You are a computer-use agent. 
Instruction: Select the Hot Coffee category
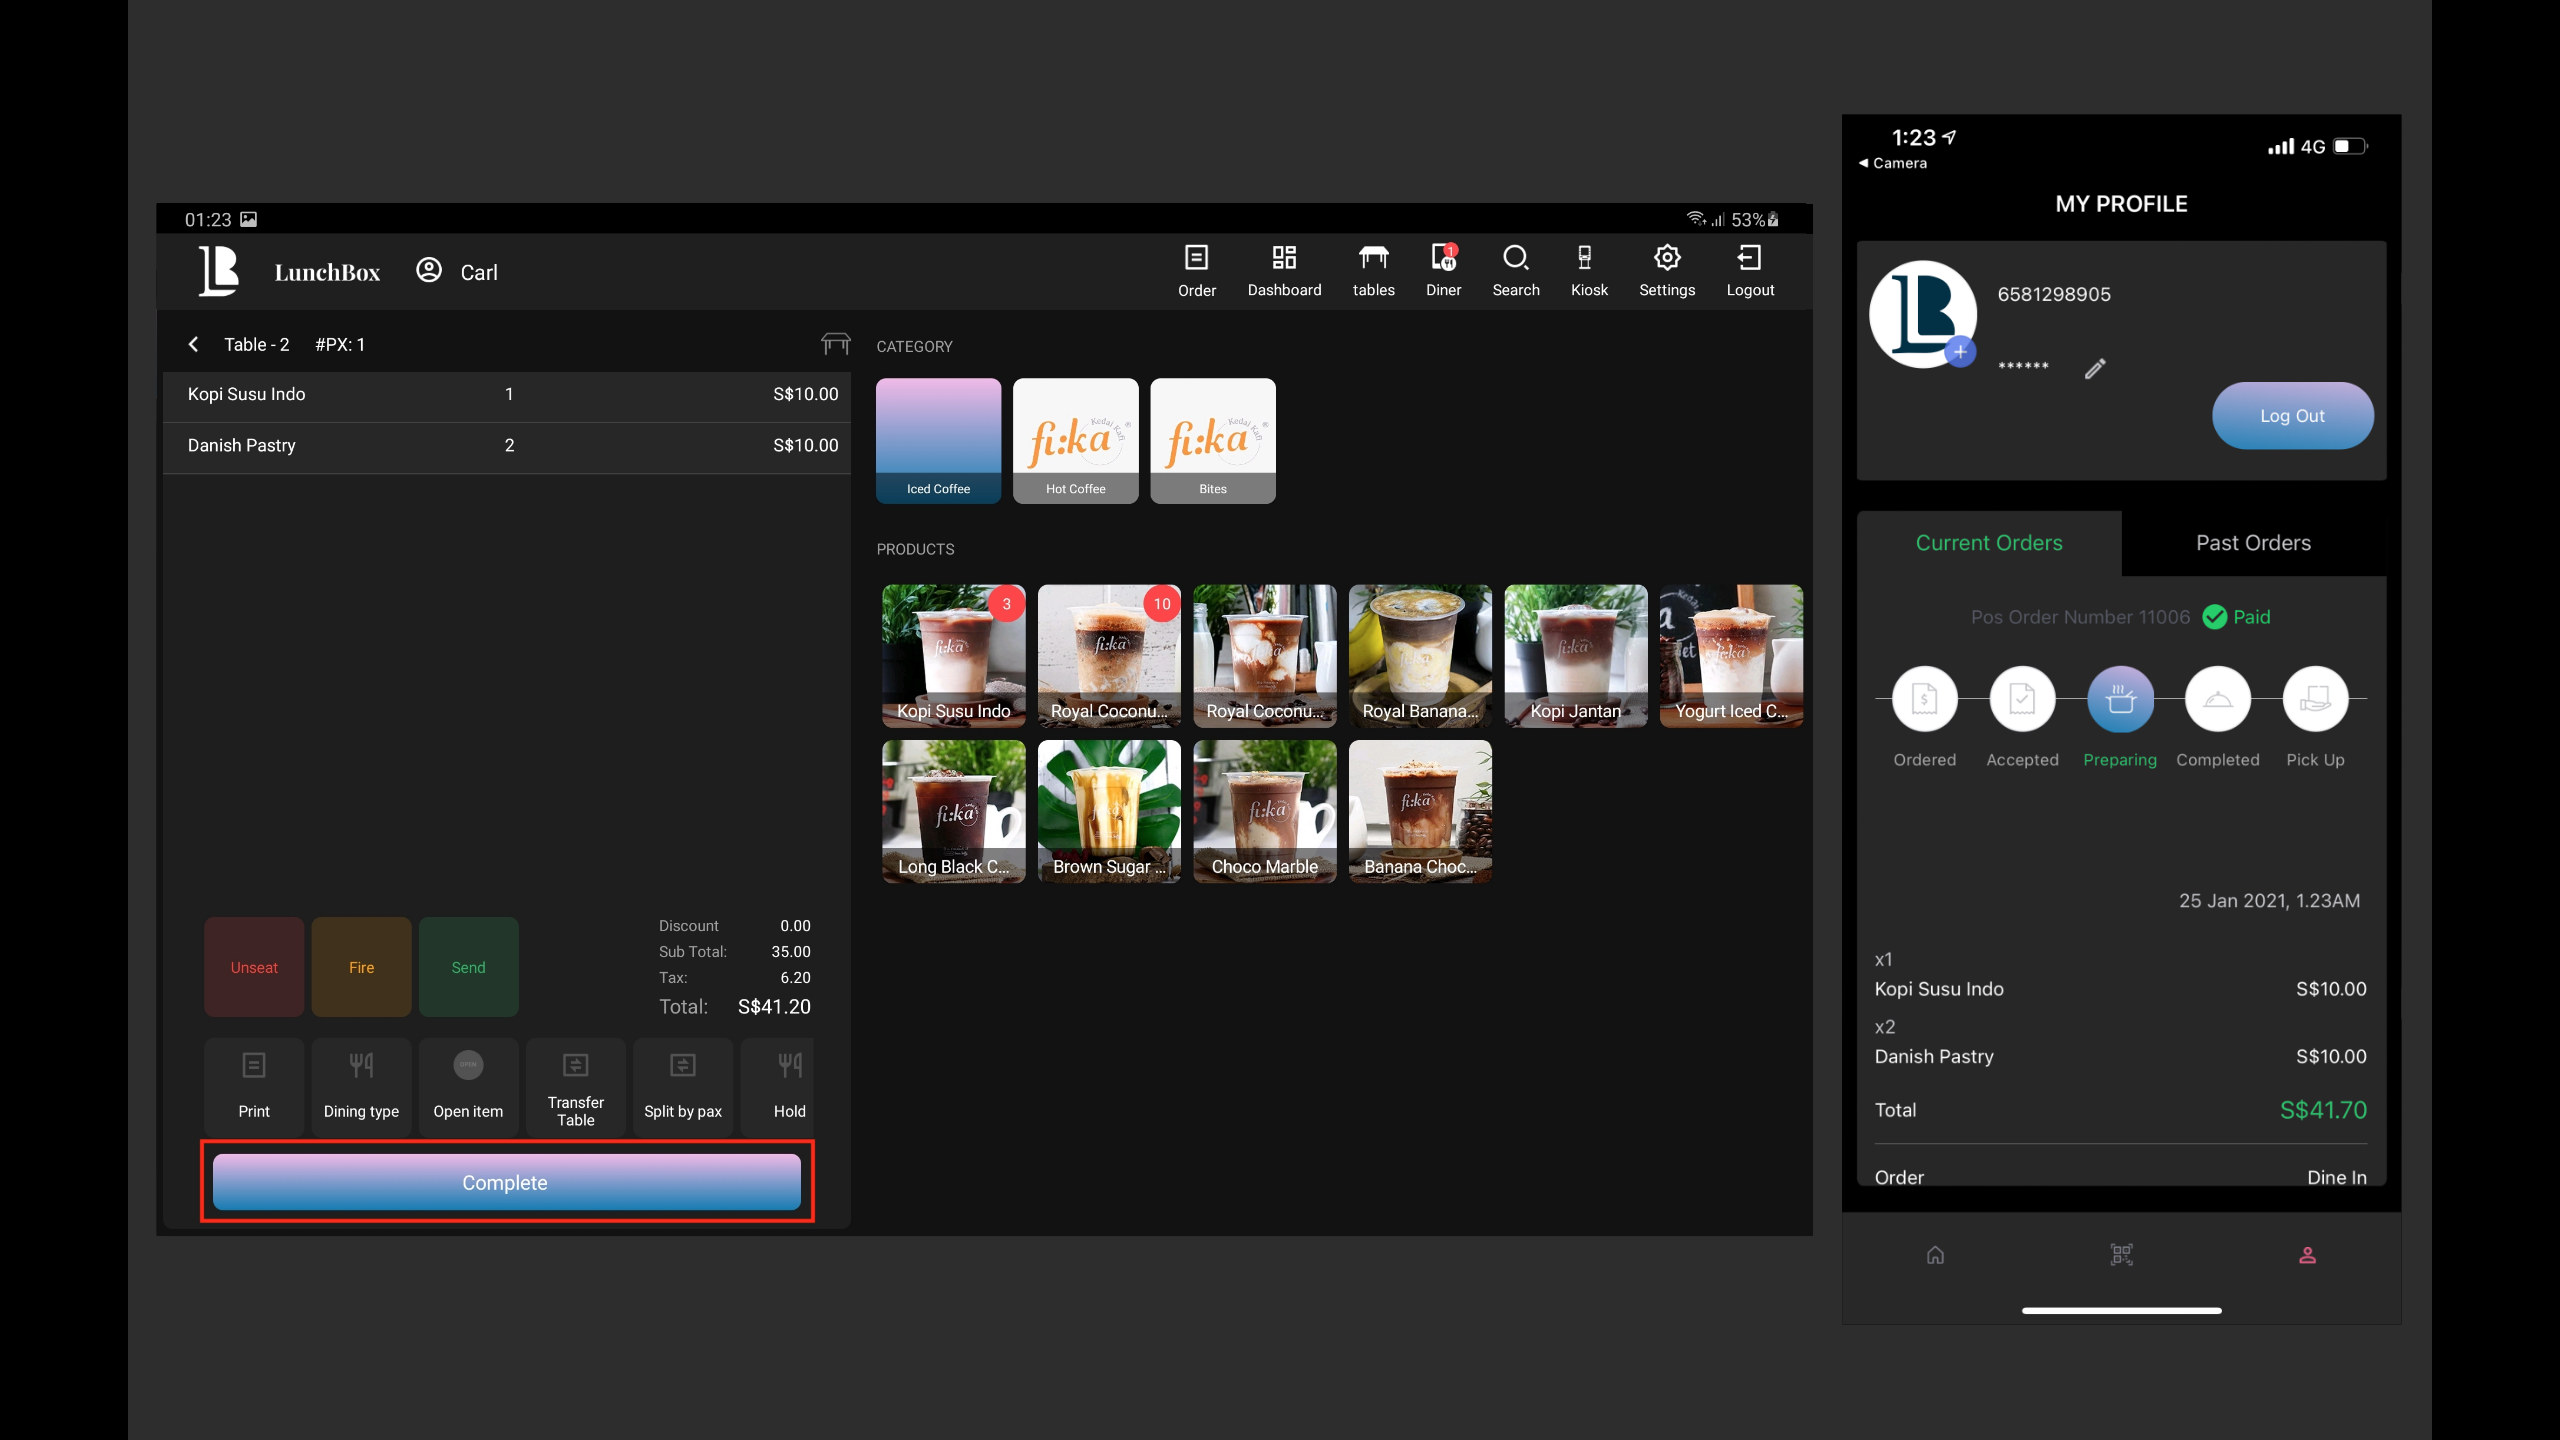pos(1075,440)
